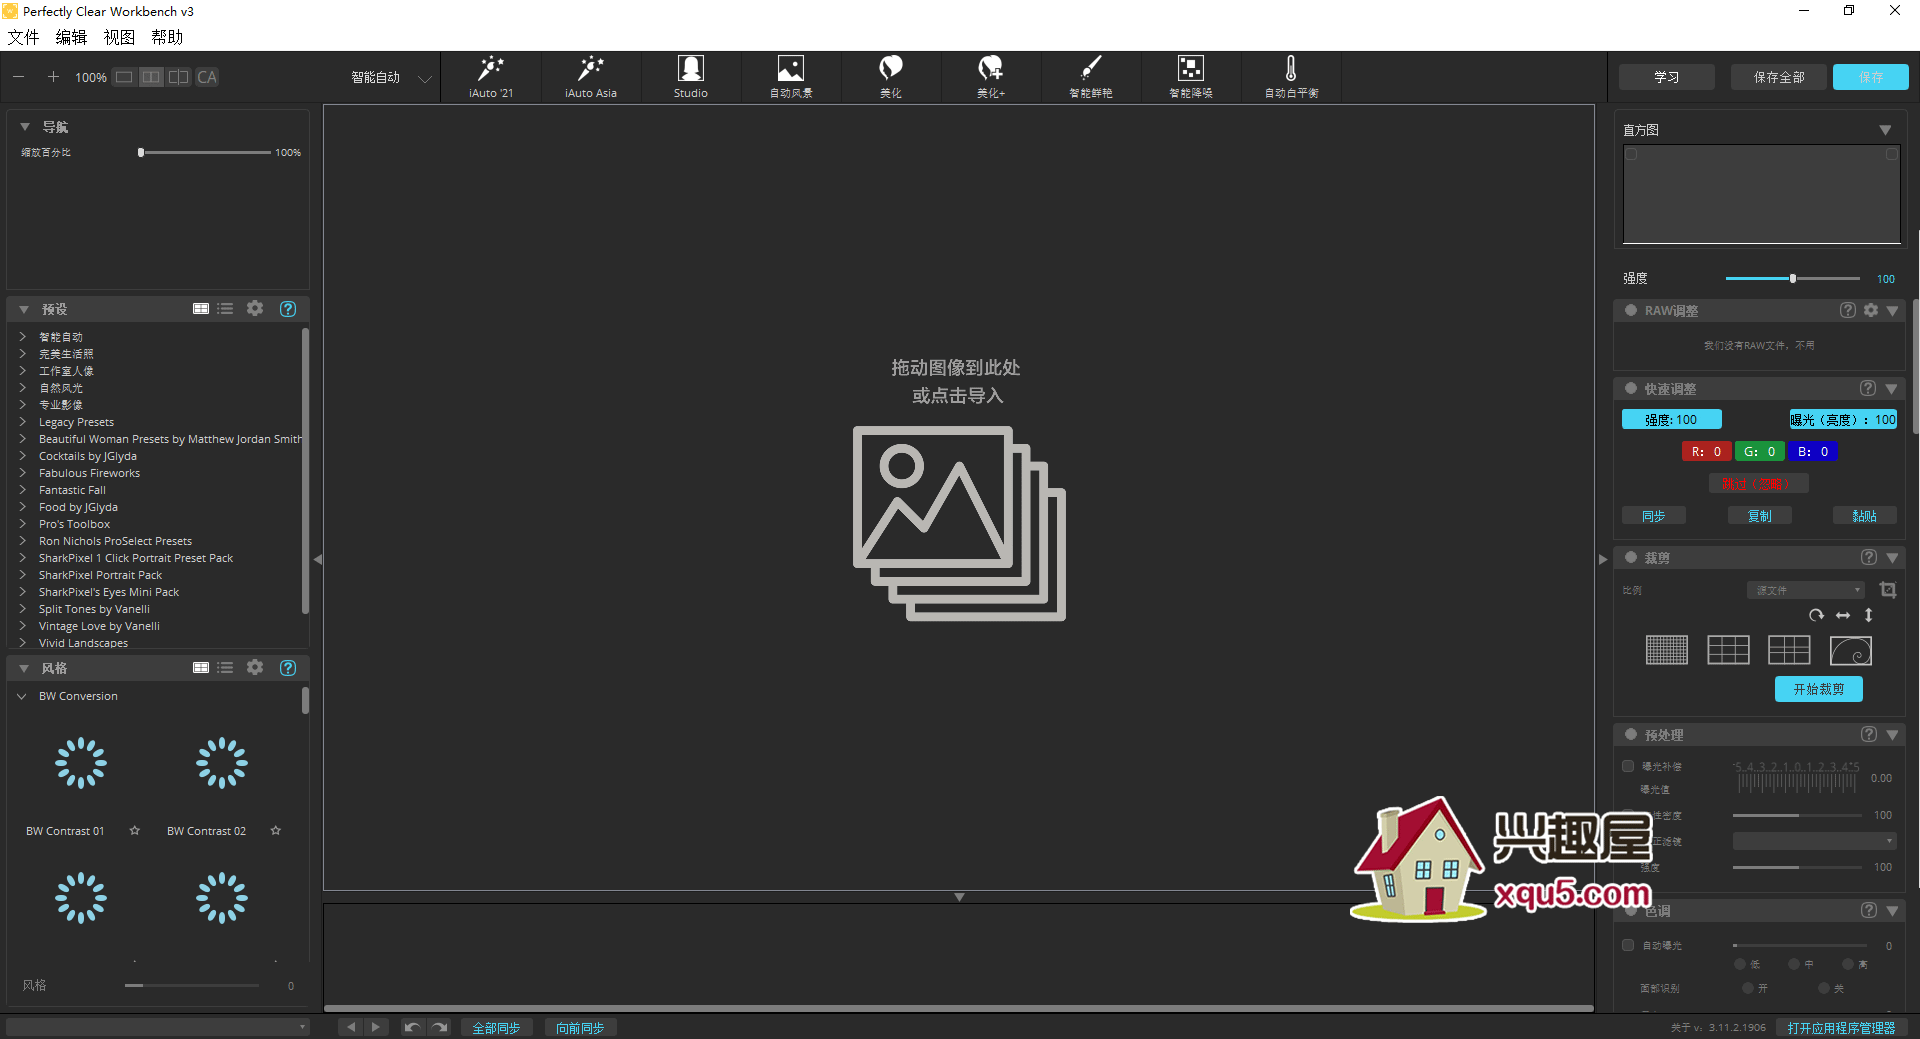This screenshot has width=1920, height=1039.
Task: Zoom in with the plus icon
Action: tap(53, 77)
